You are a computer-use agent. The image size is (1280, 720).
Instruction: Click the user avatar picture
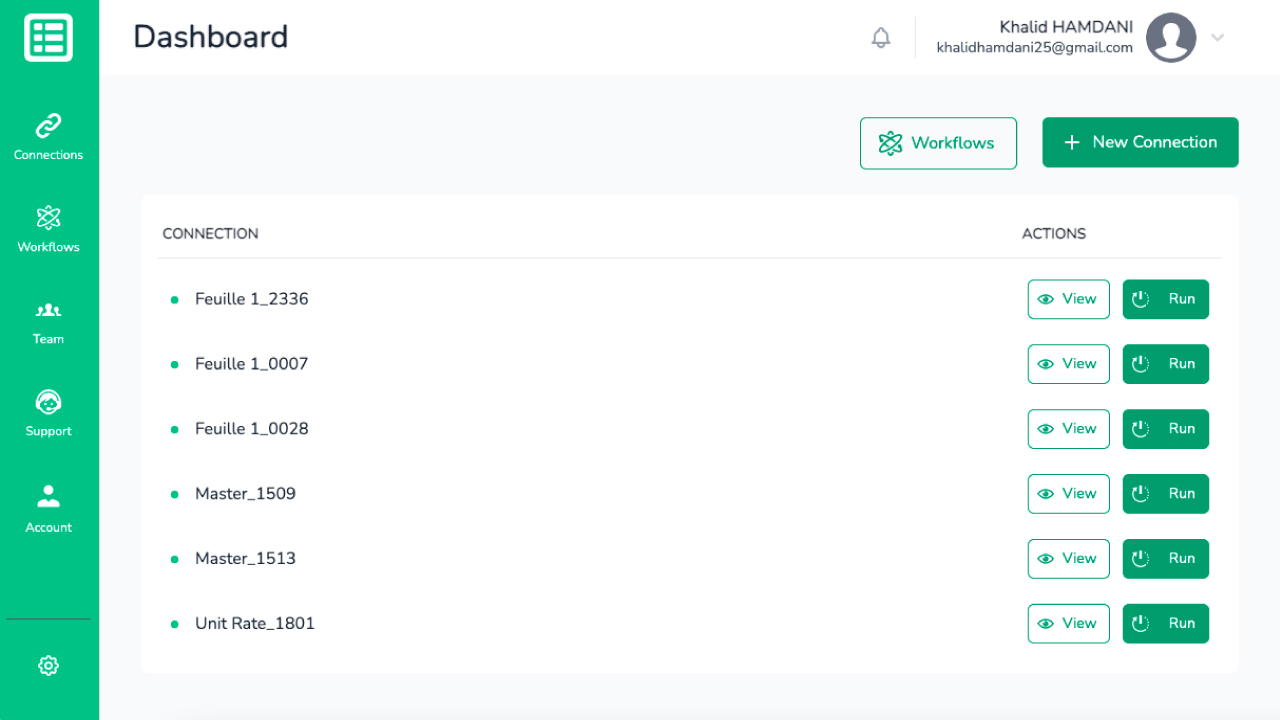(x=1171, y=38)
